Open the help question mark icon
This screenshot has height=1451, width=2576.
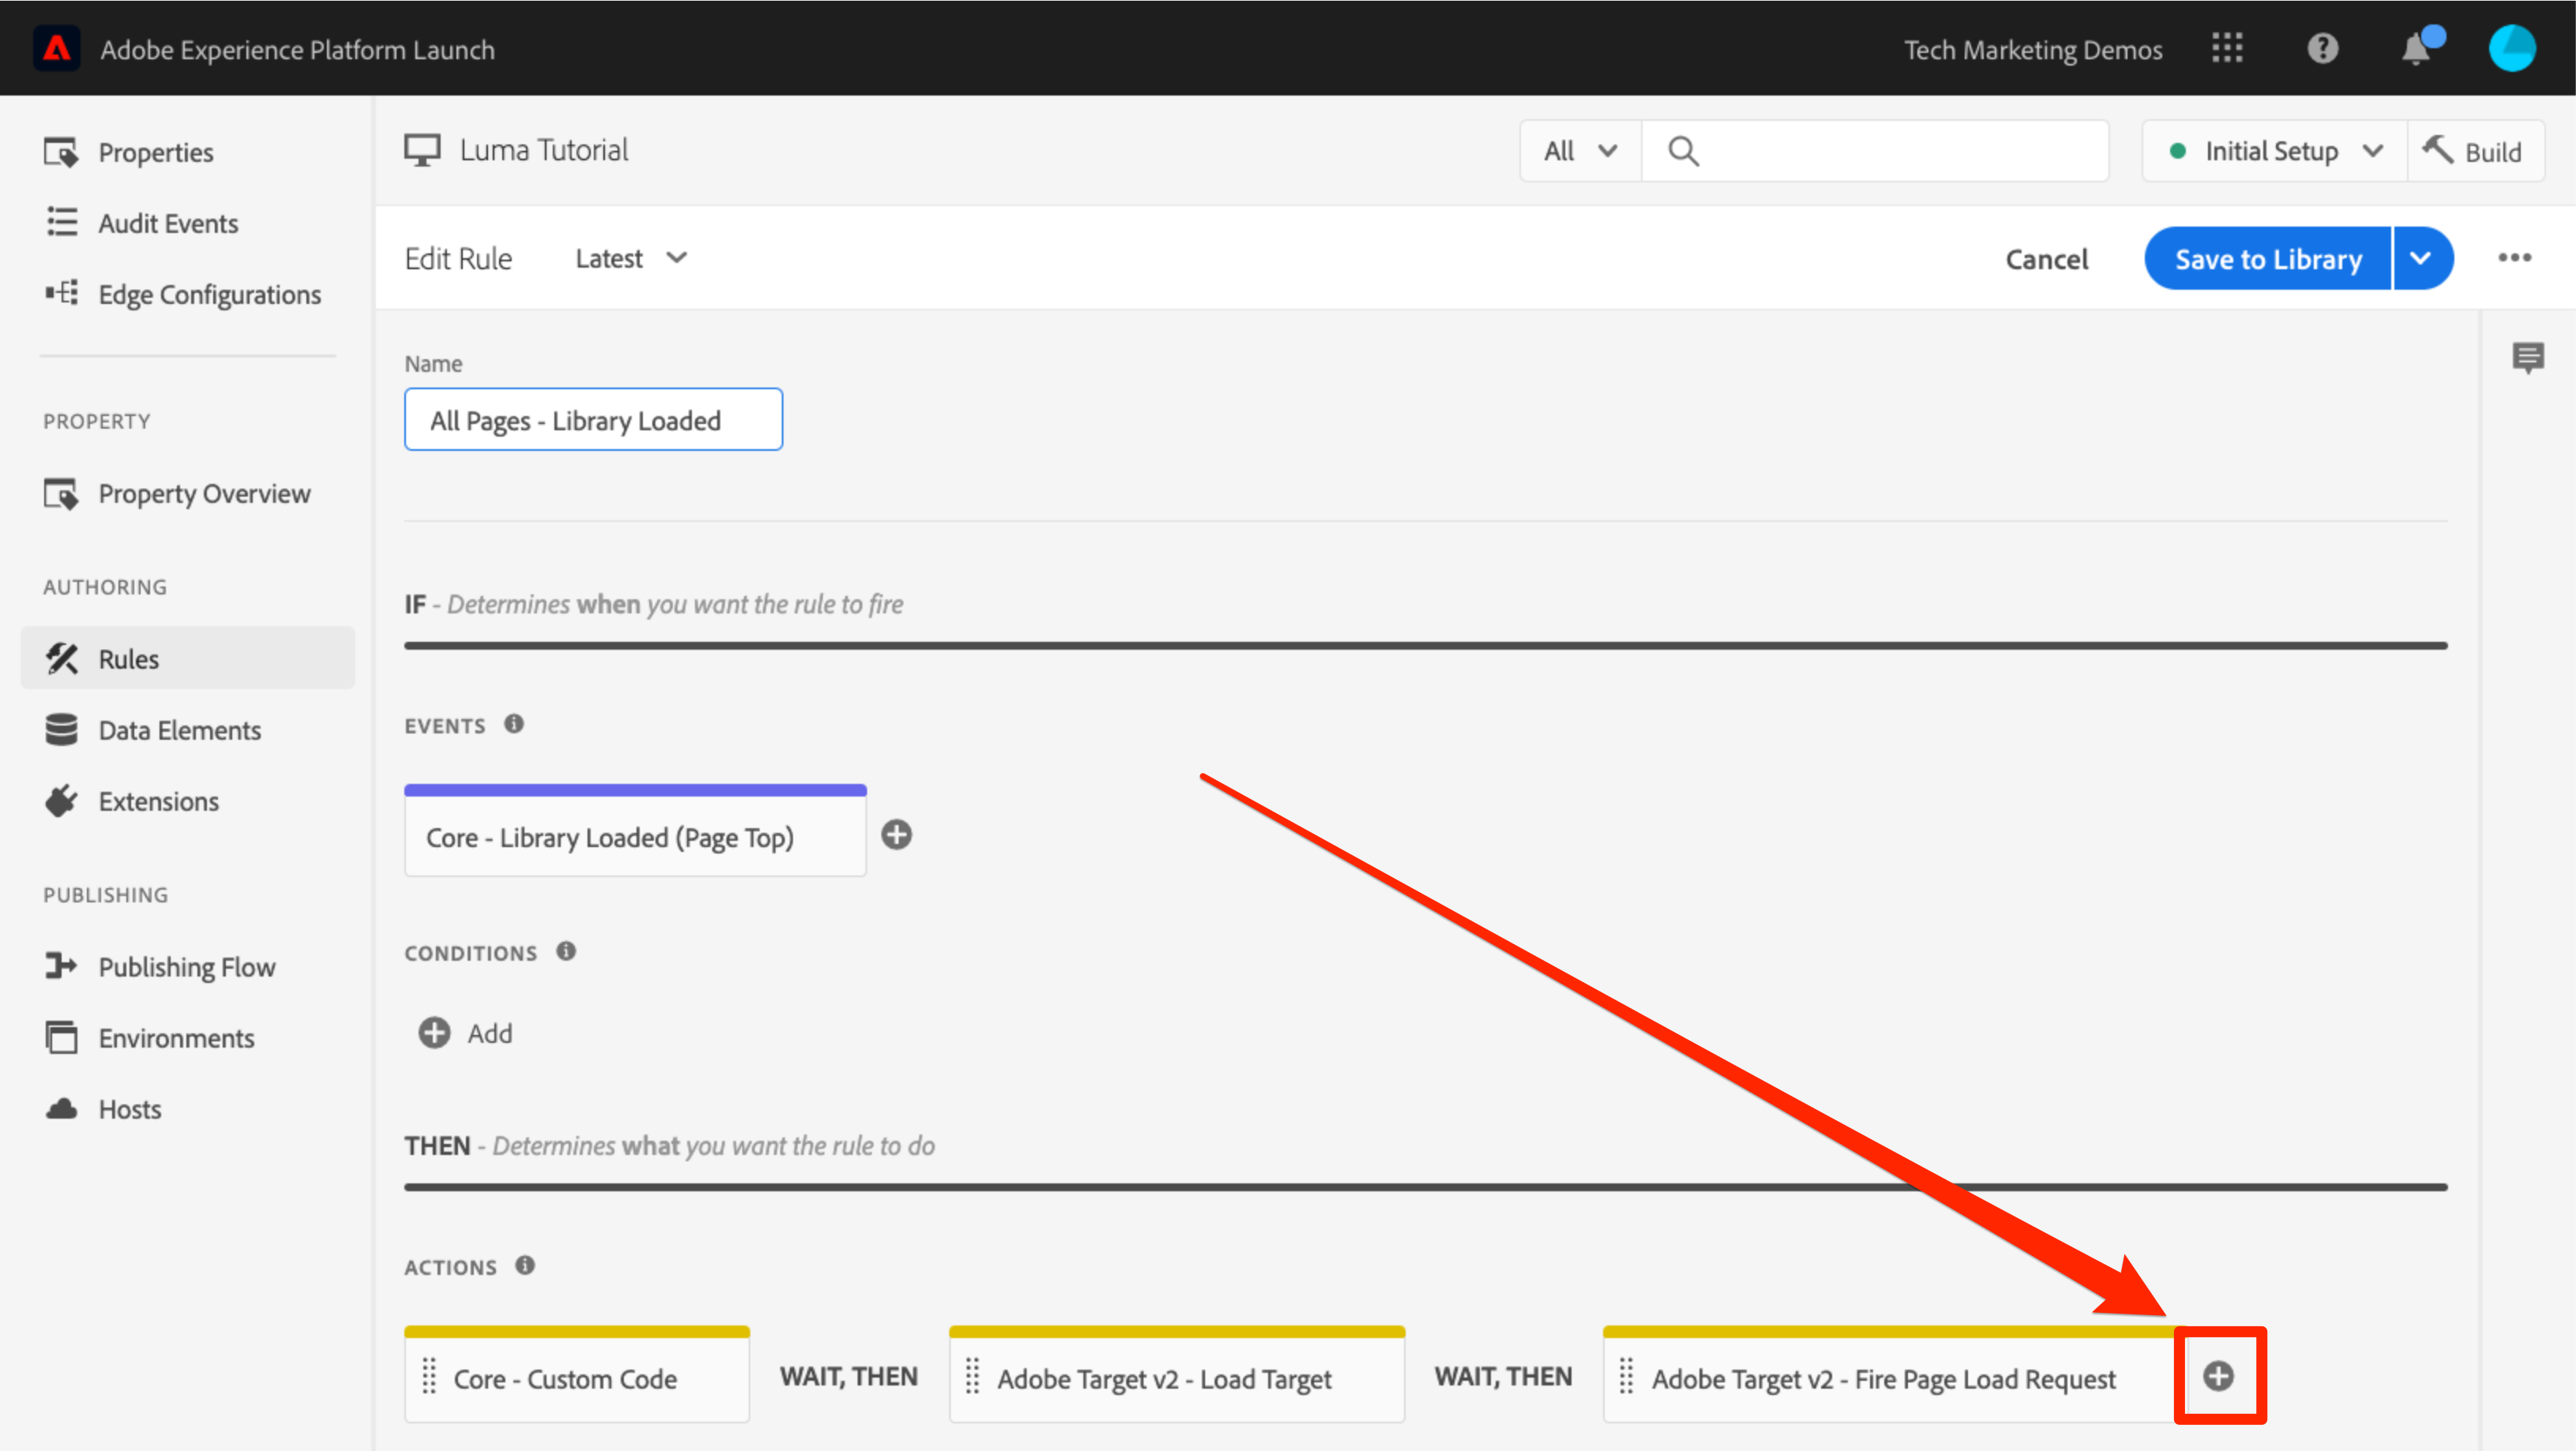[2322, 49]
